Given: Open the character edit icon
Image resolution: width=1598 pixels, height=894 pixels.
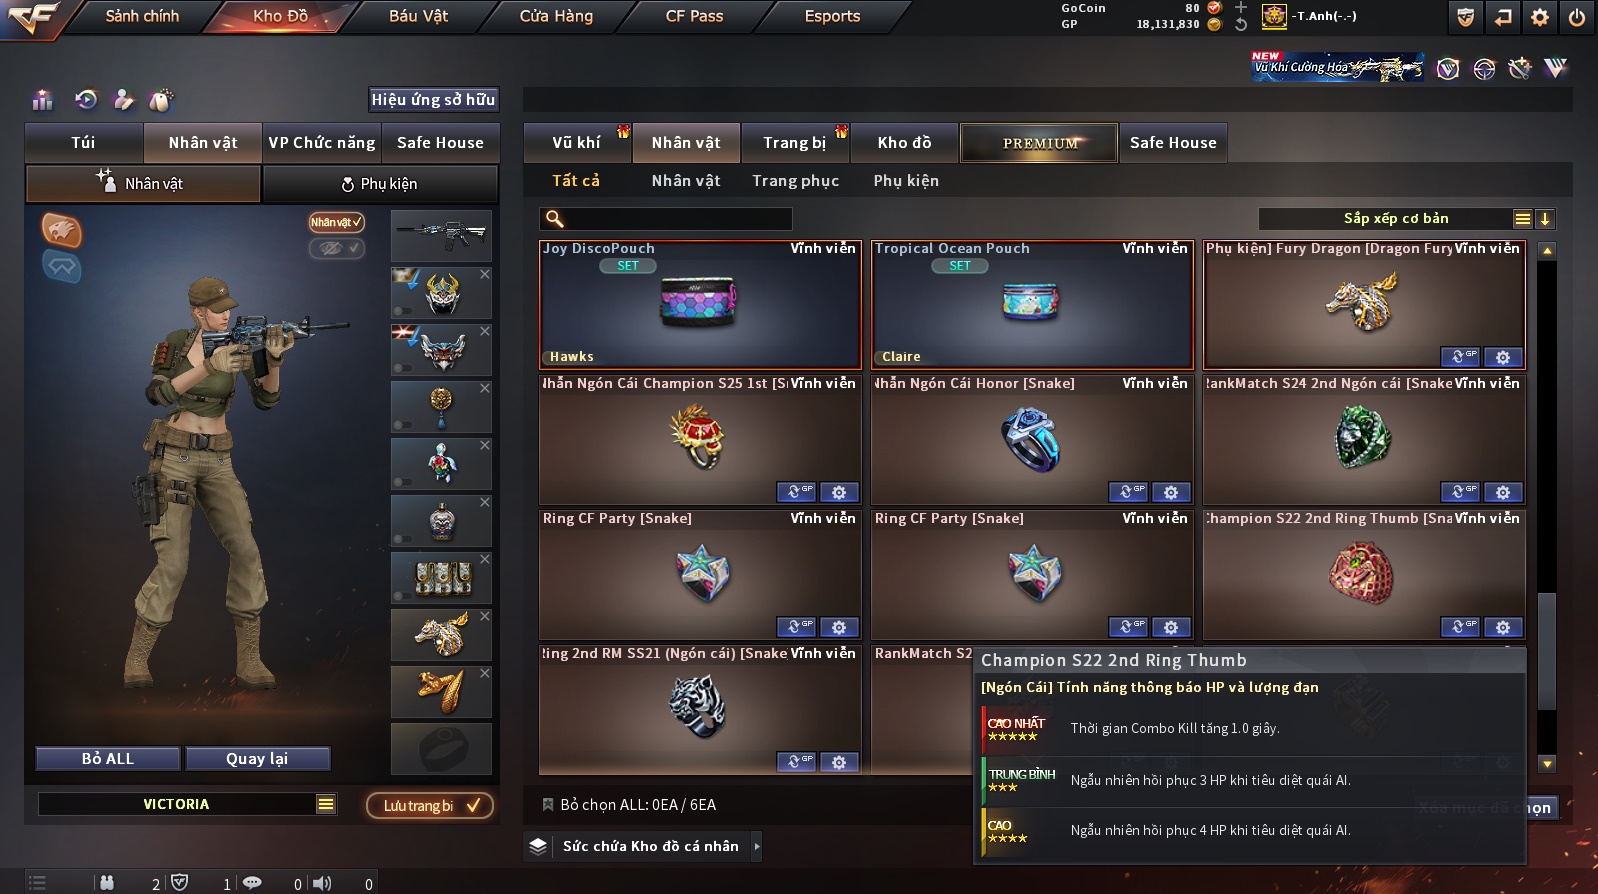Looking at the screenshot, I should tap(123, 99).
